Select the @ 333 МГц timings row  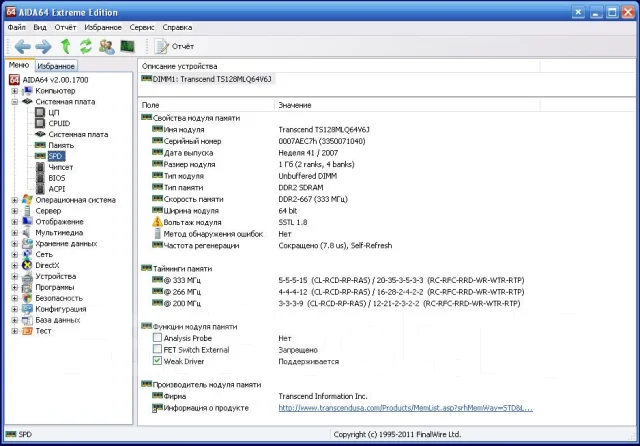pyautogui.click(x=338, y=280)
